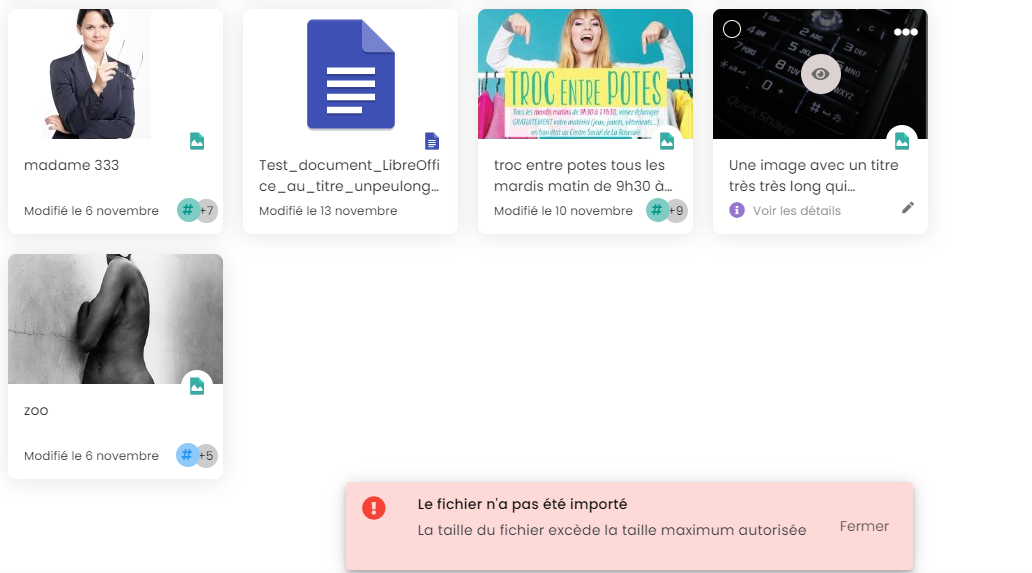The width and height of the screenshot is (1032, 573).
Task: Expand the +9 extra tags on troc entre potes
Action: click(x=677, y=211)
